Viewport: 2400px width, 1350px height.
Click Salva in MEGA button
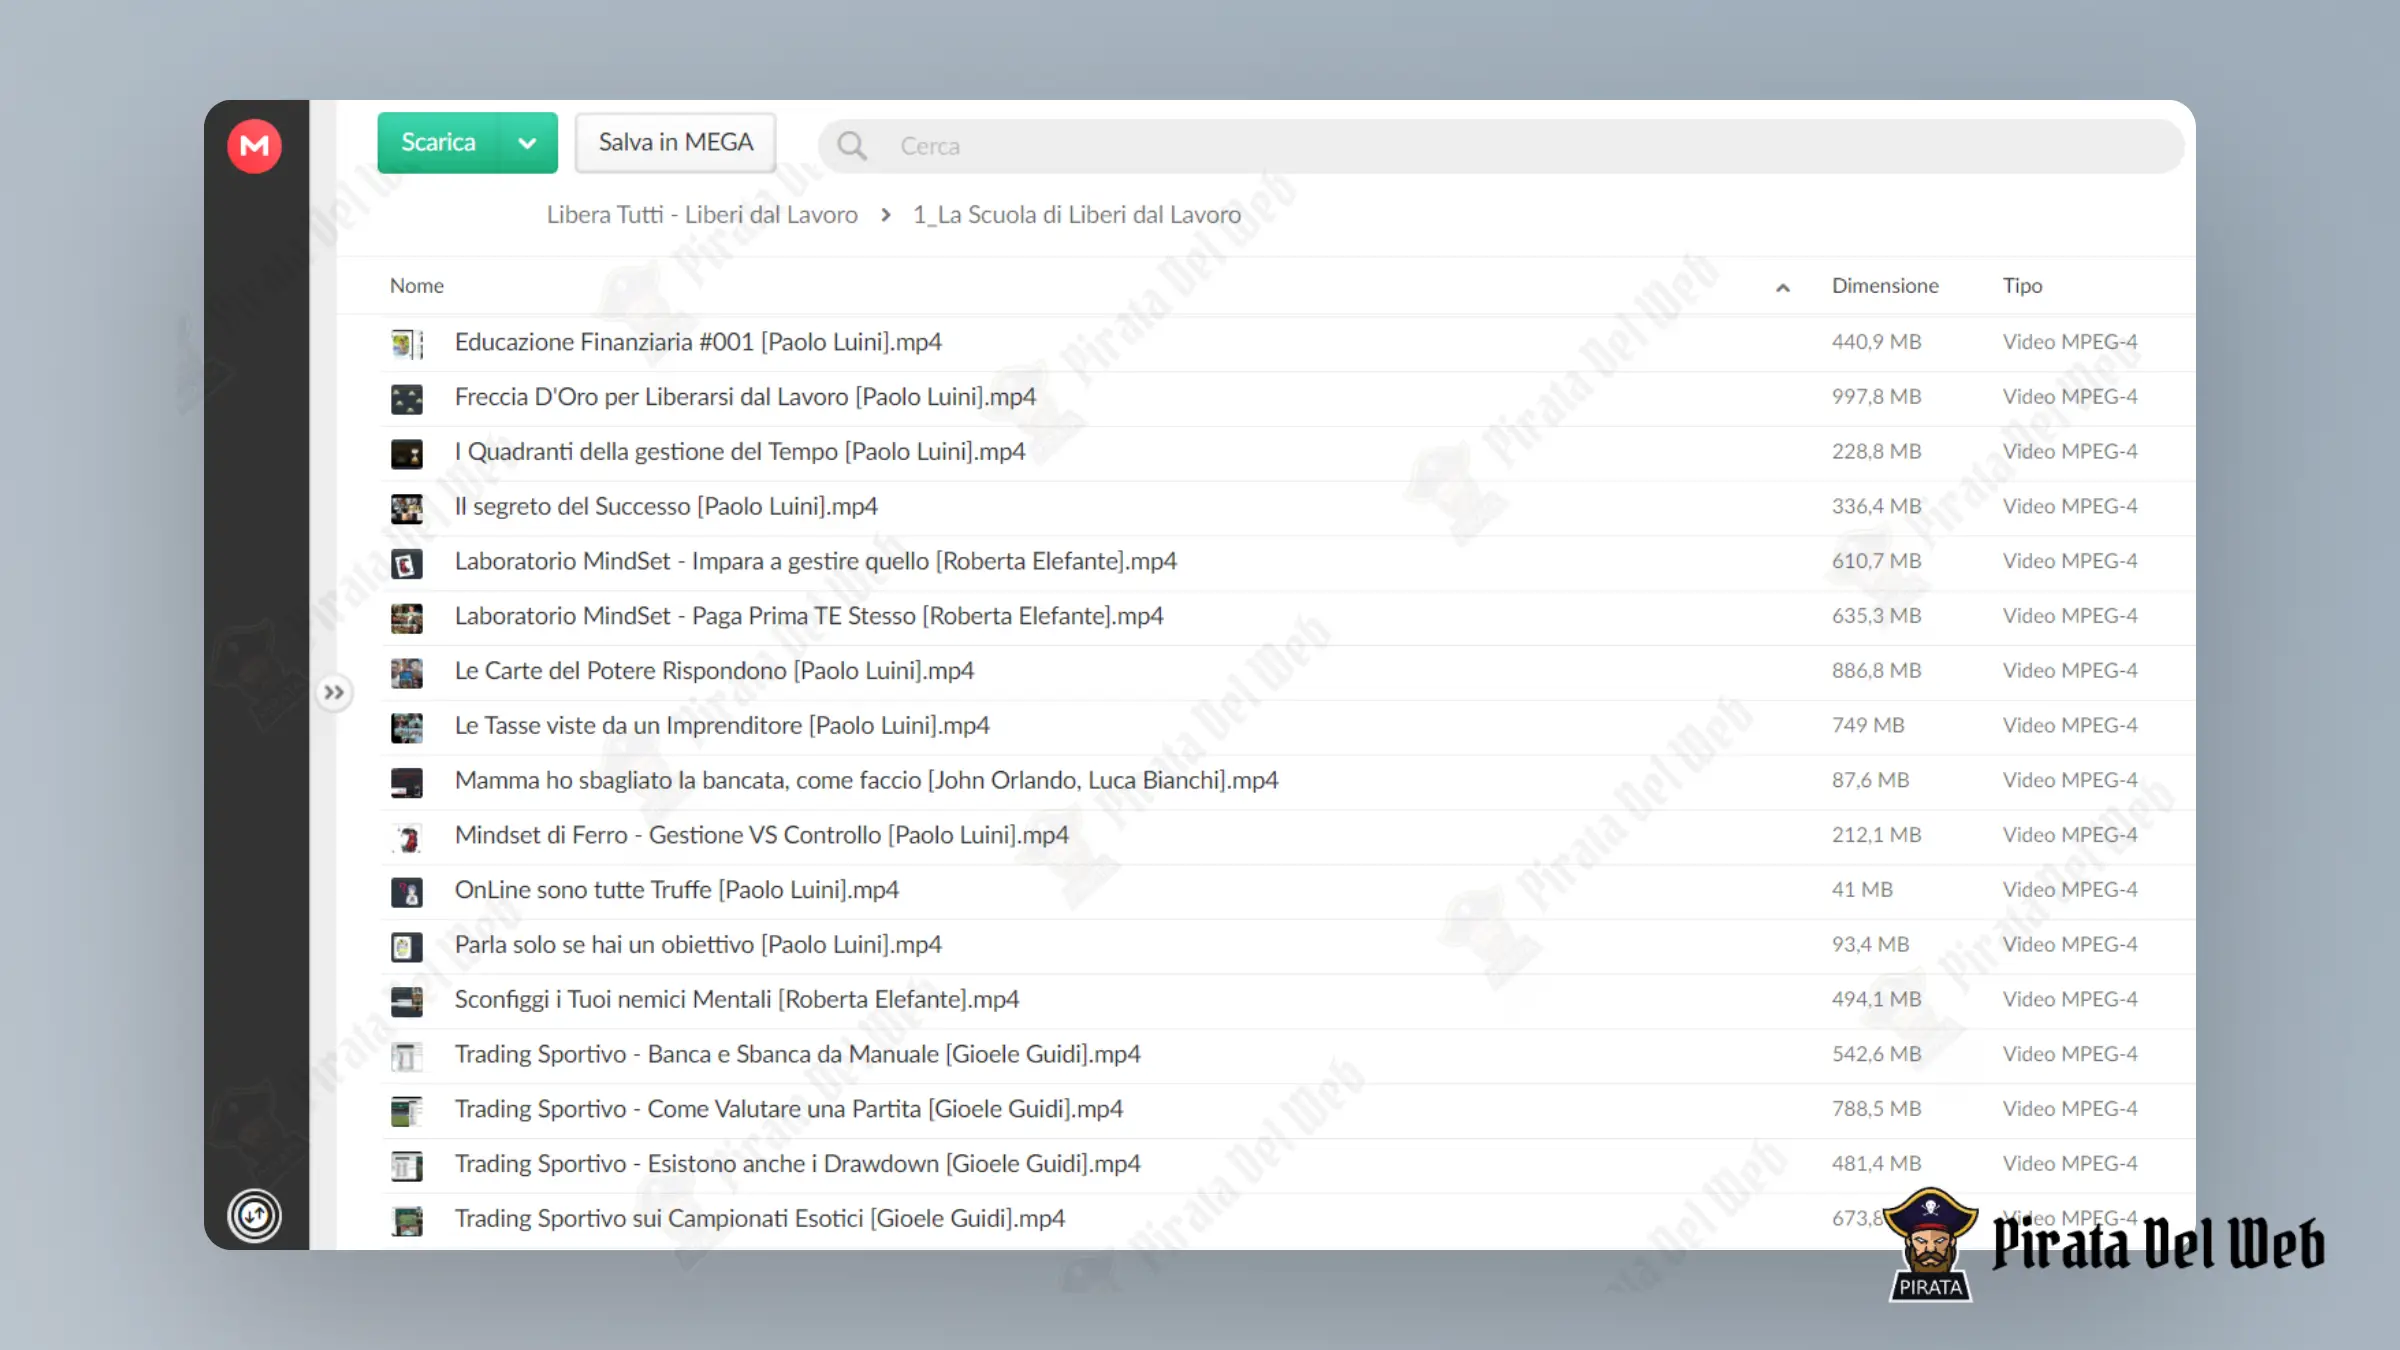click(x=676, y=143)
